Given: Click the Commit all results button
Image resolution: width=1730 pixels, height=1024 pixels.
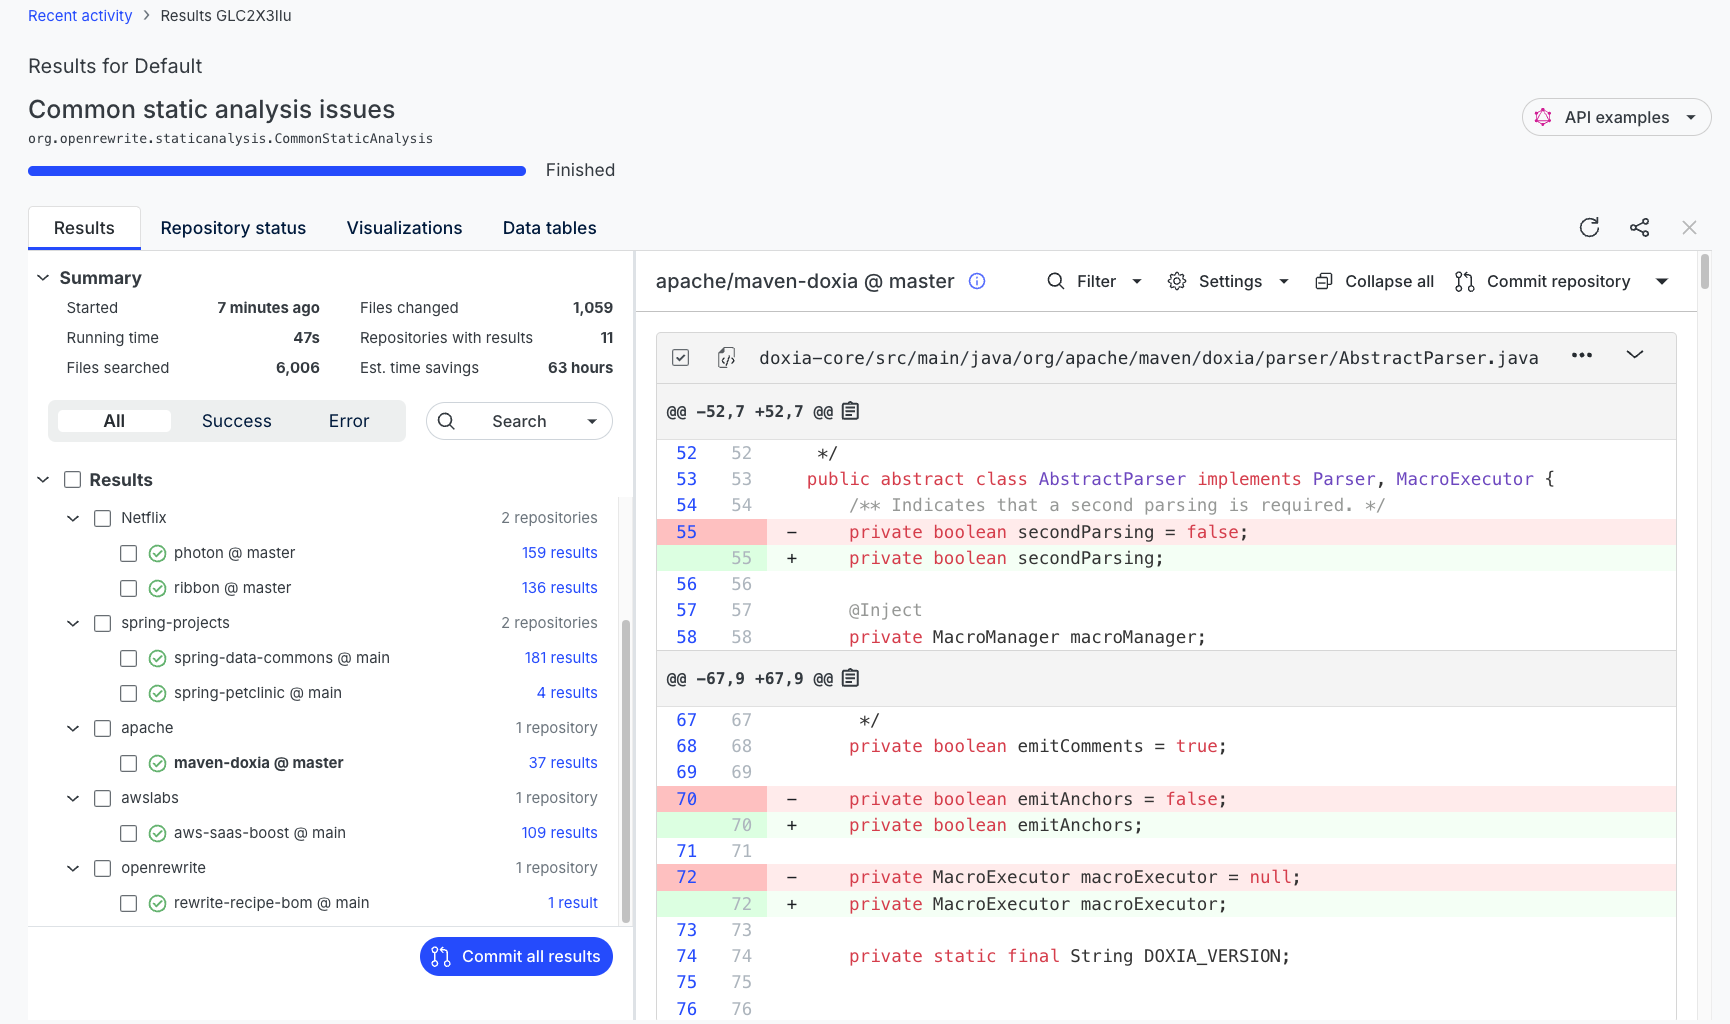Looking at the screenshot, I should pyautogui.click(x=516, y=956).
